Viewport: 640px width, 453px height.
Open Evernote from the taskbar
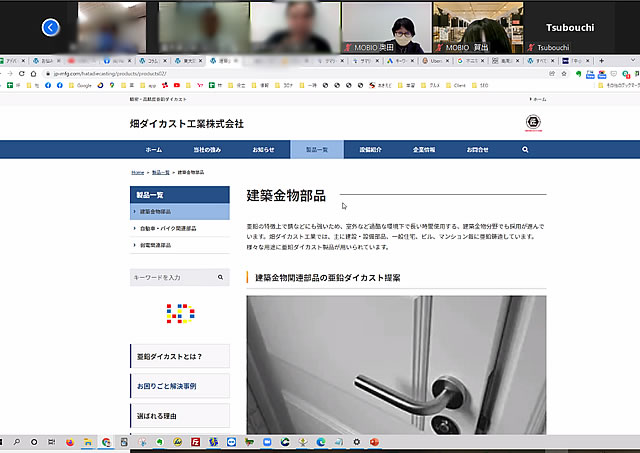(x=160, y=442)
